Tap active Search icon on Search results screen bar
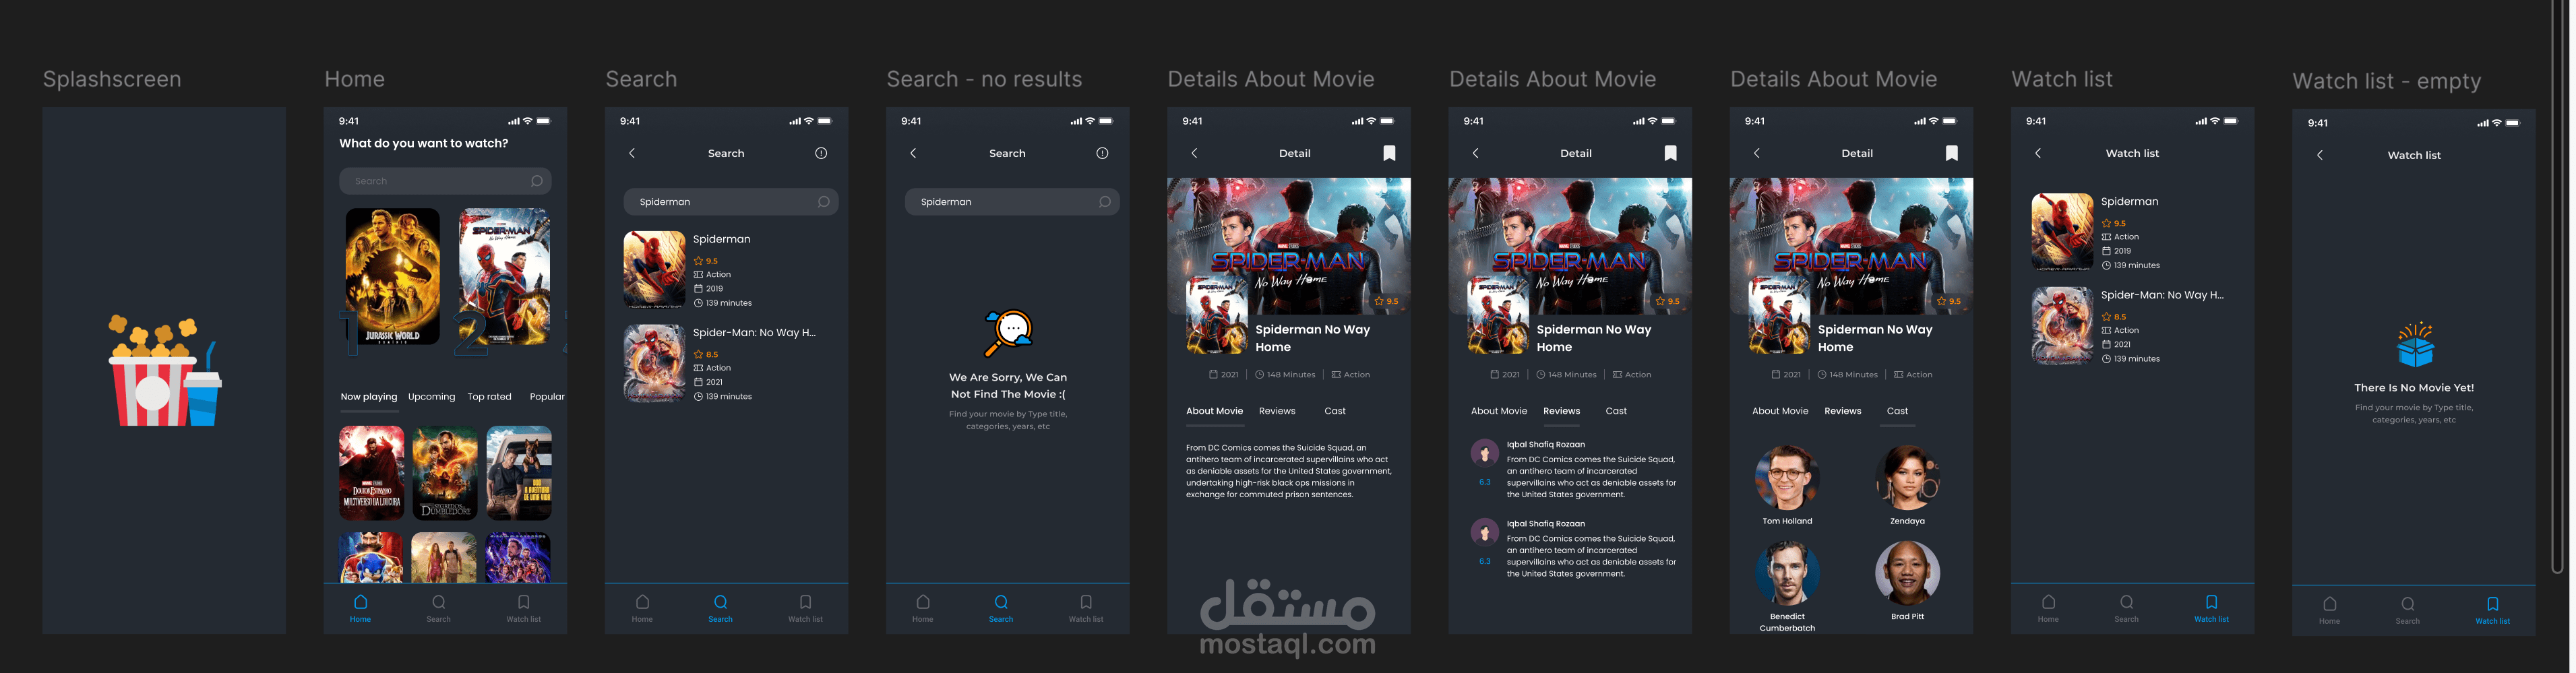This screenshot has height=673, width=2576. pyautogui.click(x=721, y=602)
